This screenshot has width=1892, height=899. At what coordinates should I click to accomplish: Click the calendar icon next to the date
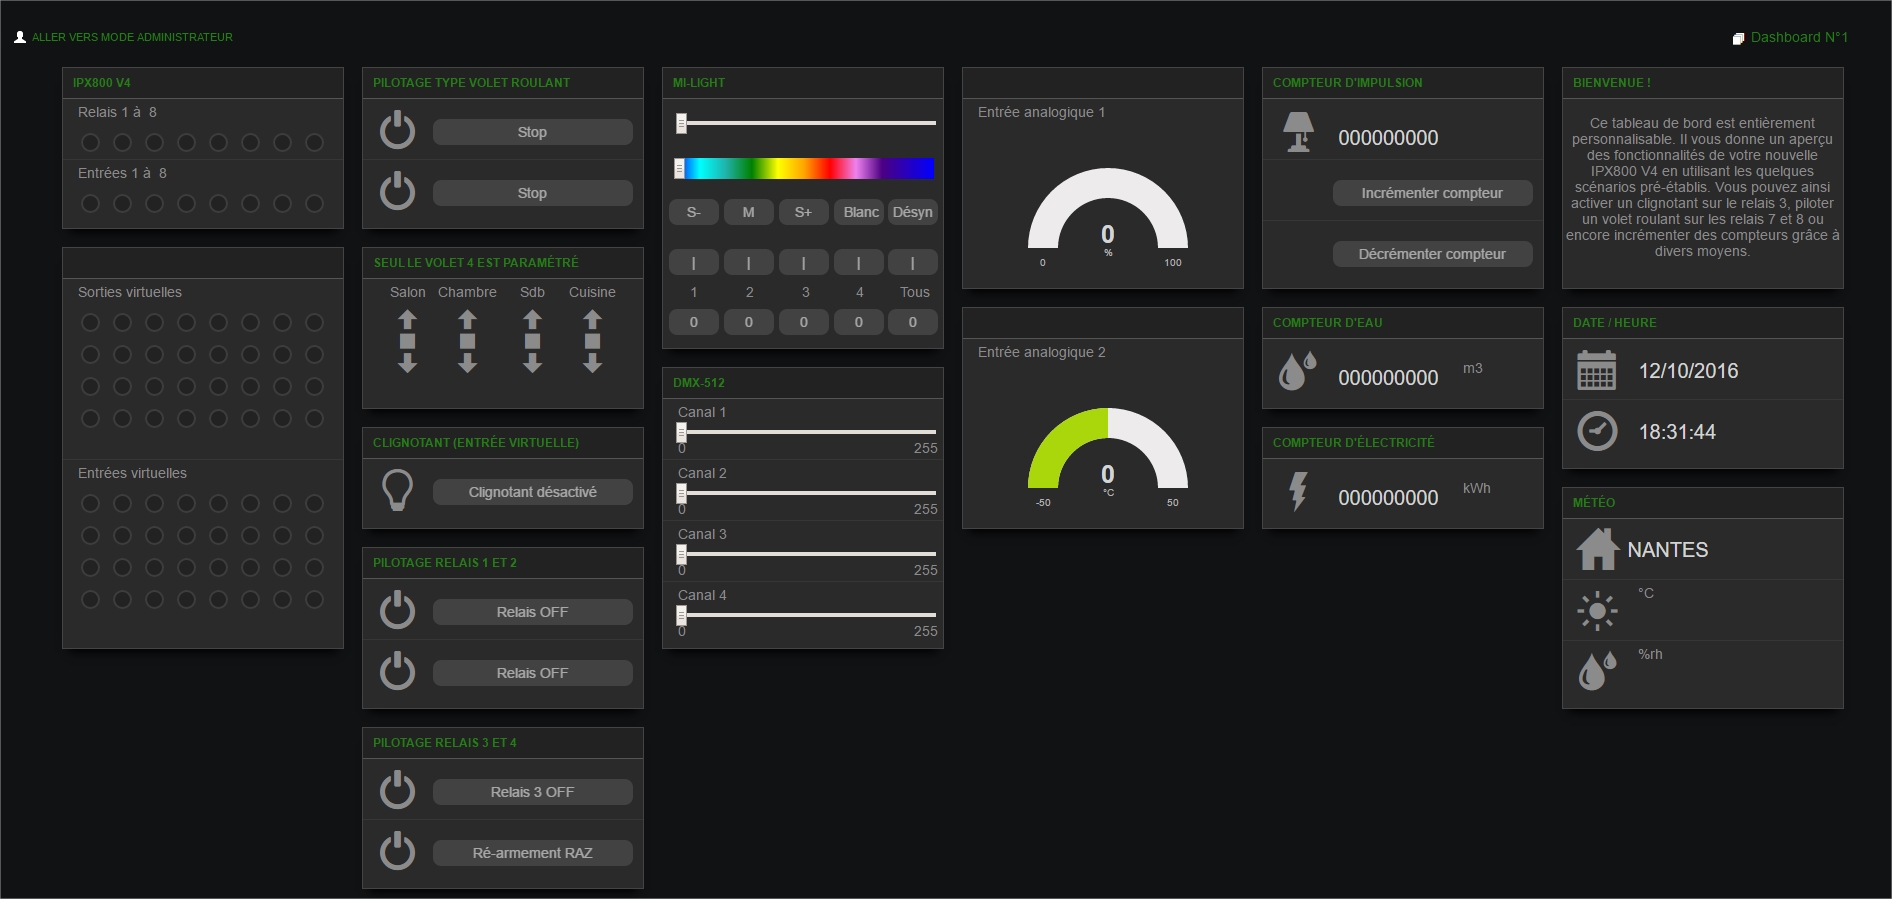point(1596,370)
